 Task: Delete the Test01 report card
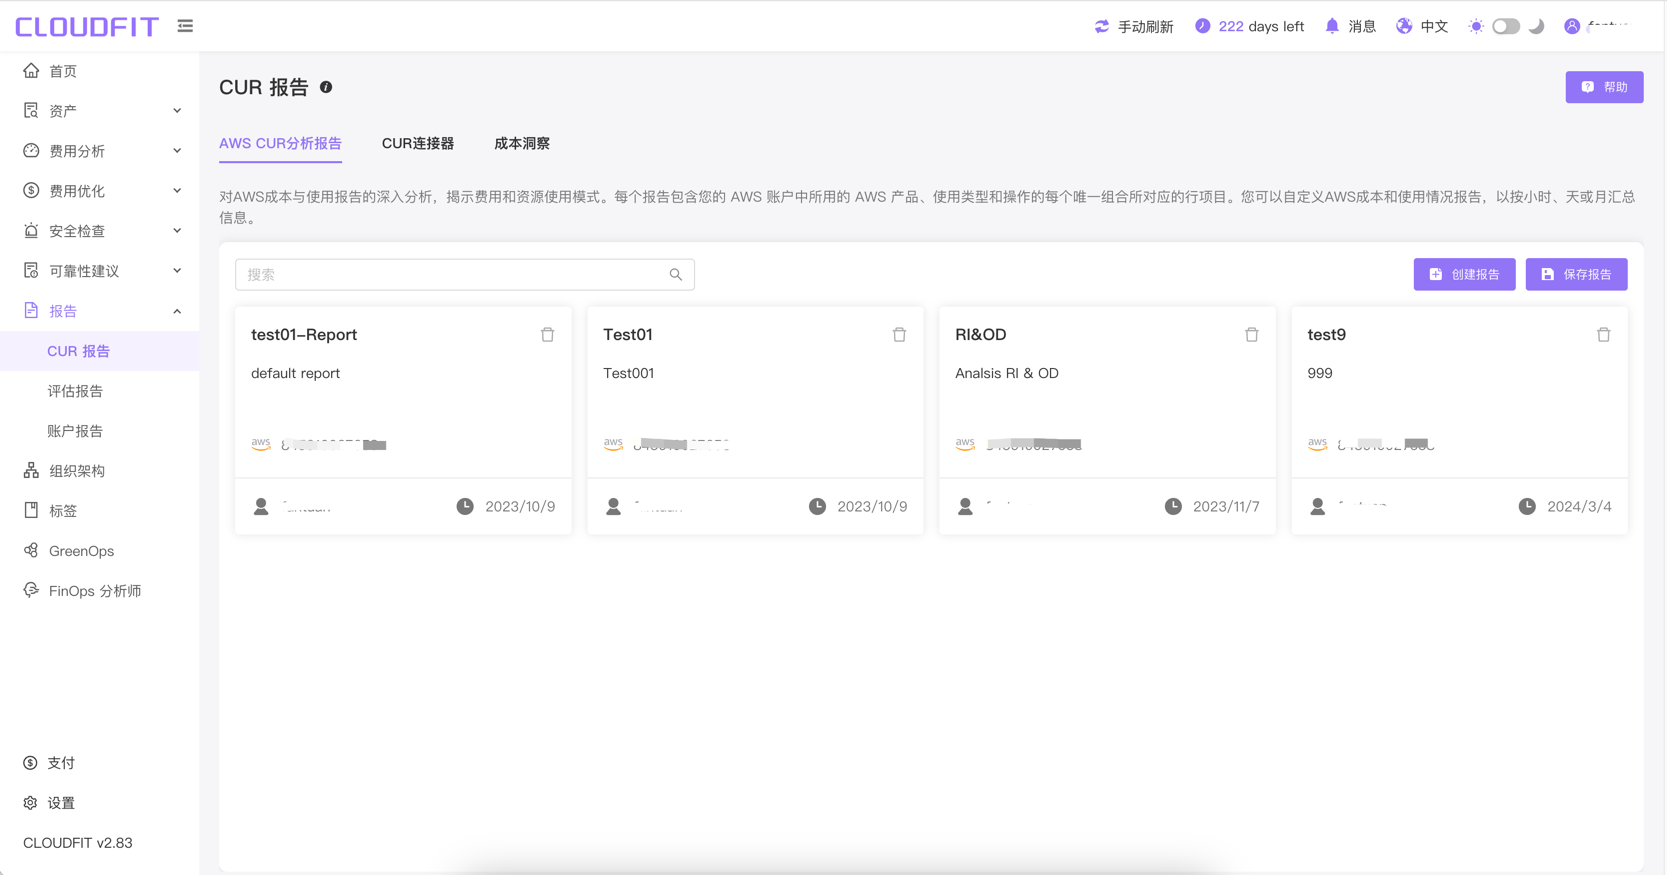[900, 334]
